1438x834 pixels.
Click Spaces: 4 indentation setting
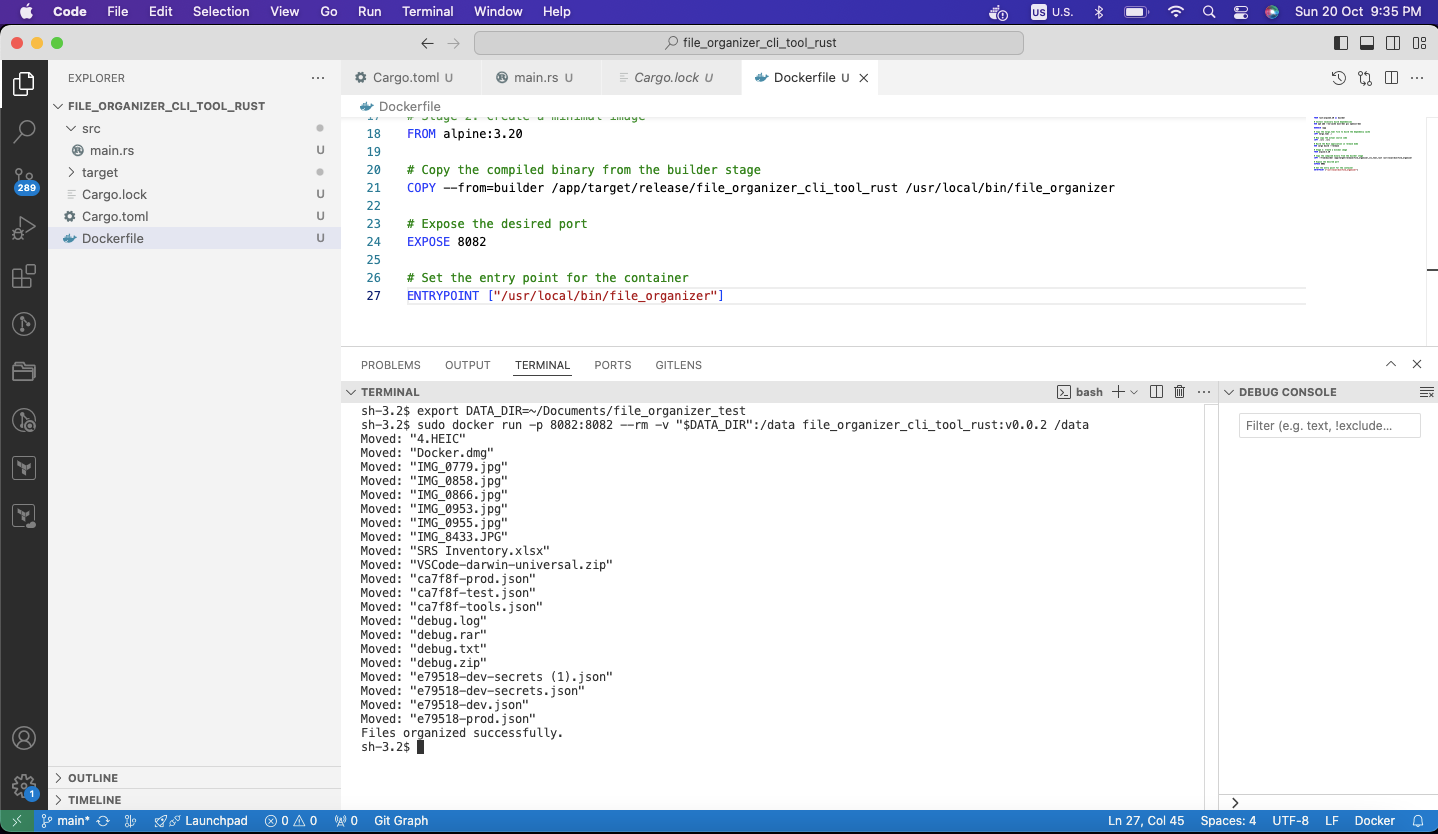(x=1228, y=821)
